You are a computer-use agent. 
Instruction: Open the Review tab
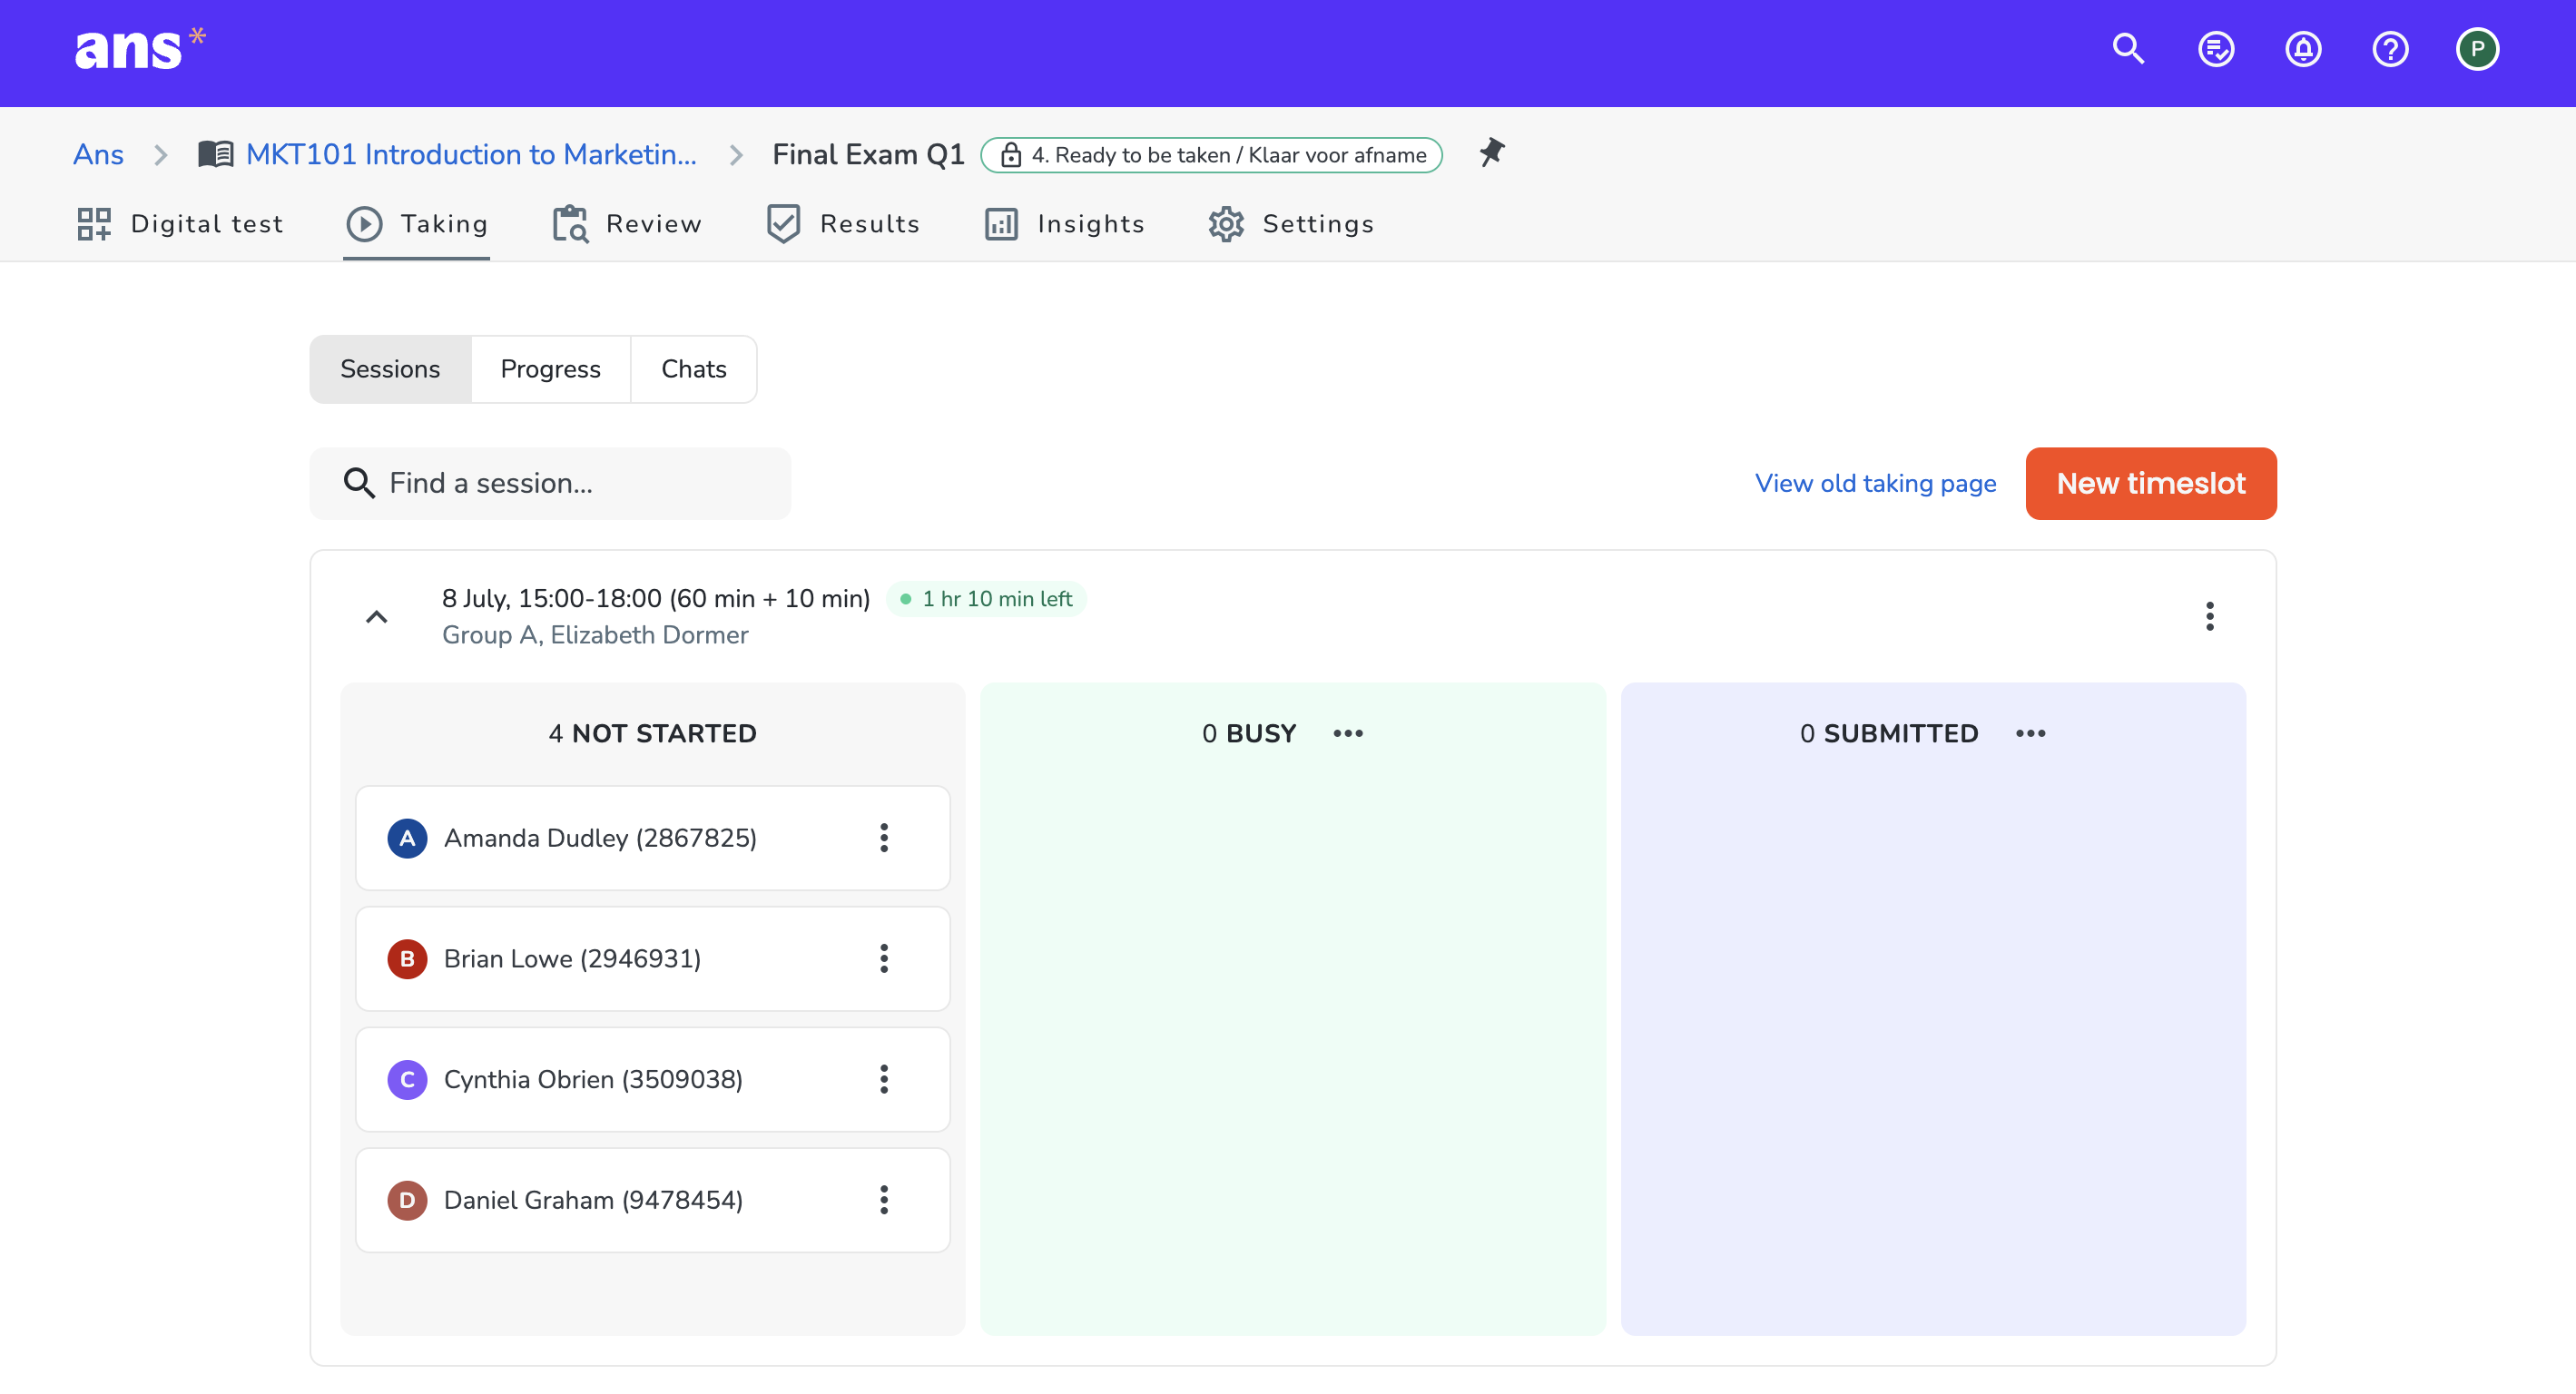pyautogui.click(x=626, y=224)
